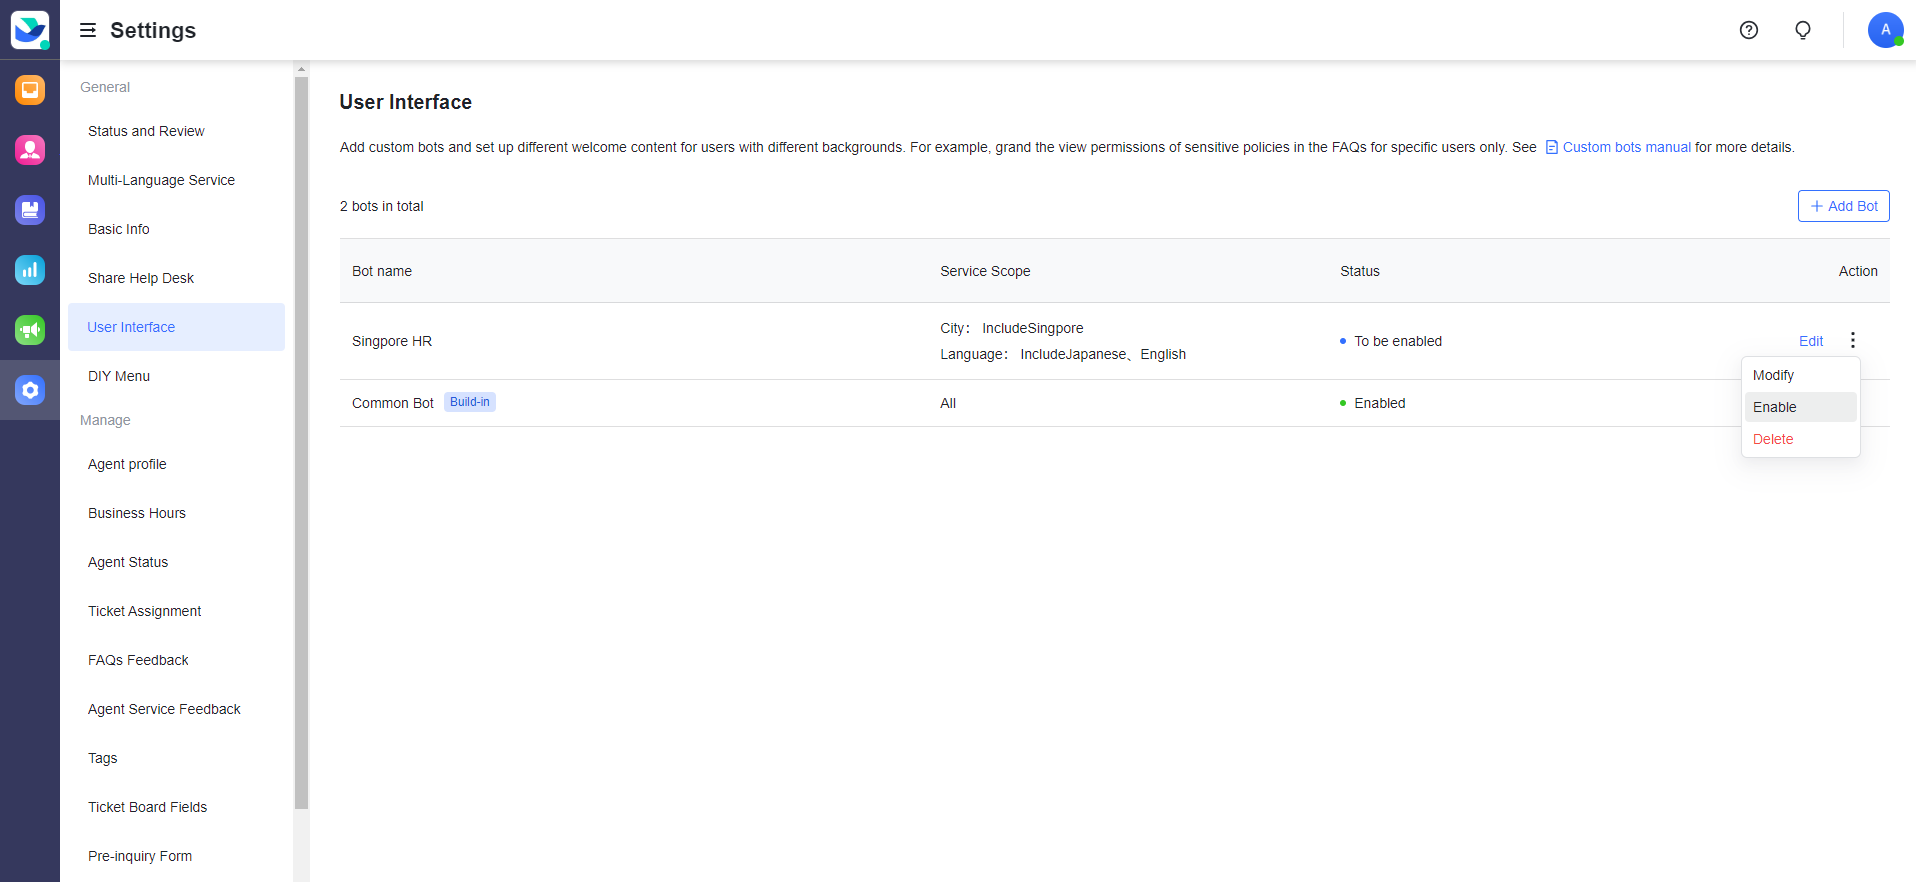Open the DIY Menu settings page
Viewport: 1916px width, 882px height.
[x=119, y=376]
